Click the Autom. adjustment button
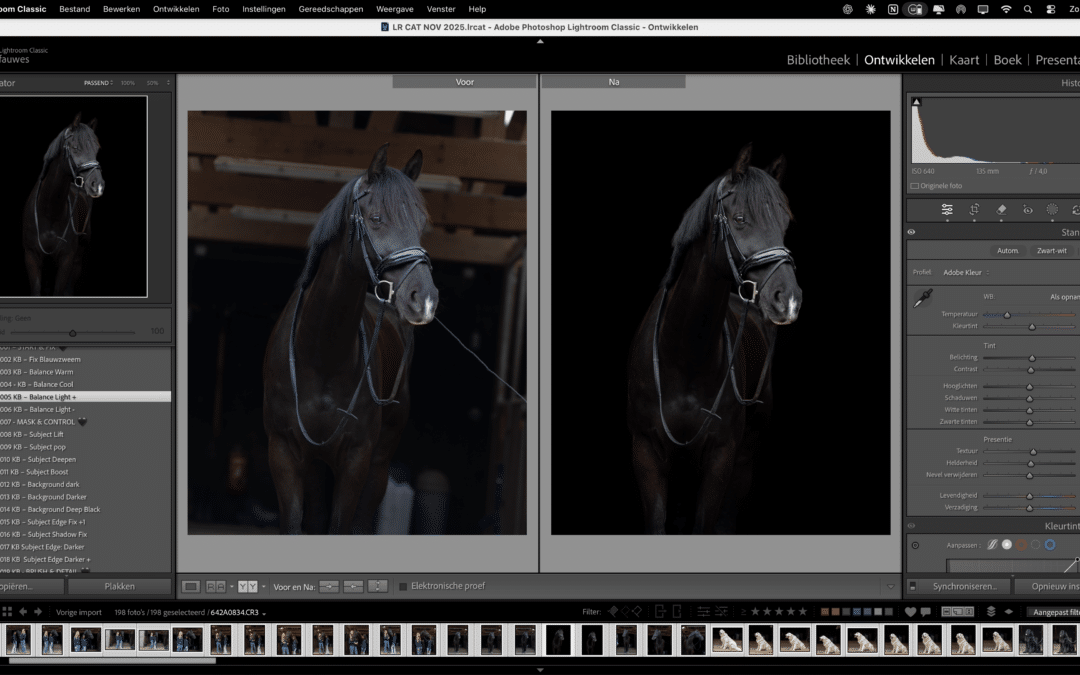 tap(1007, 251)
